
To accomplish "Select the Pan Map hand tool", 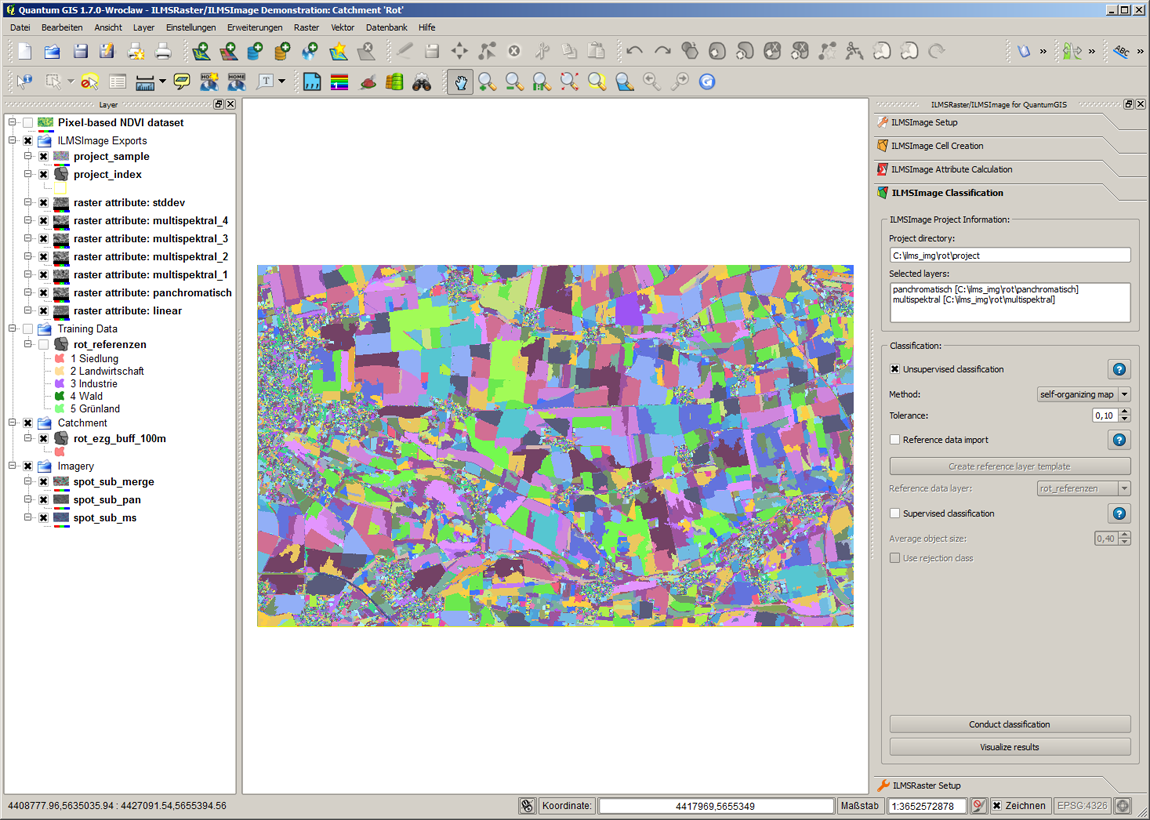I will coord(460,82).
